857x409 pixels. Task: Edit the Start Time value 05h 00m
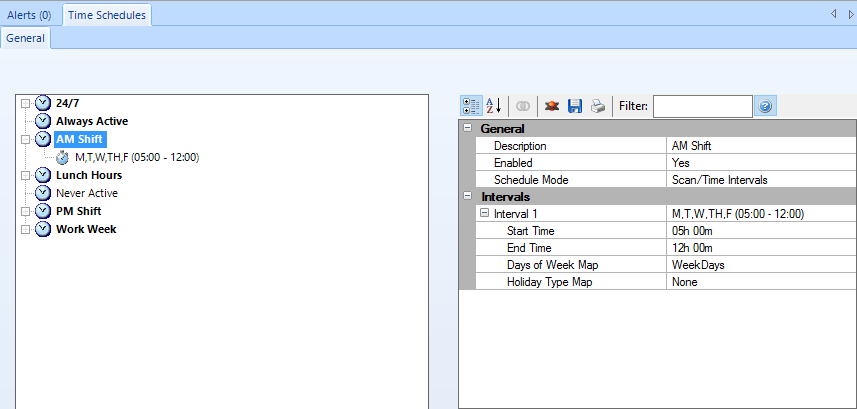tap(761, 231)
